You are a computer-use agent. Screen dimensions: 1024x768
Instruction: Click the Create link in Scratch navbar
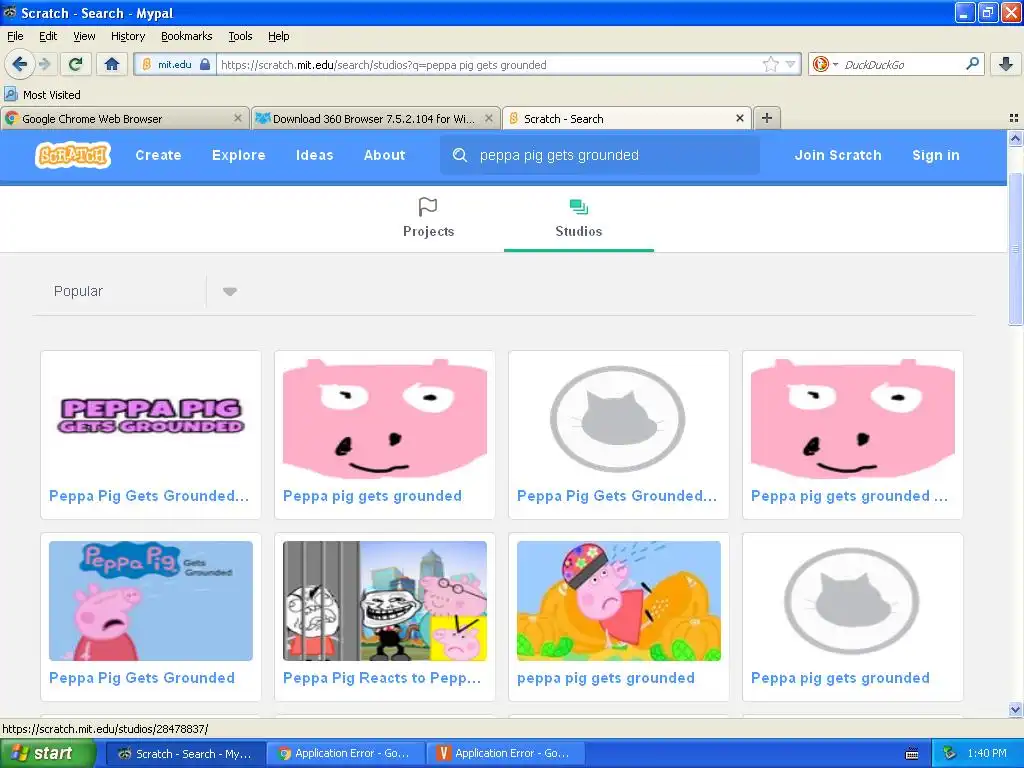[158, 155]
